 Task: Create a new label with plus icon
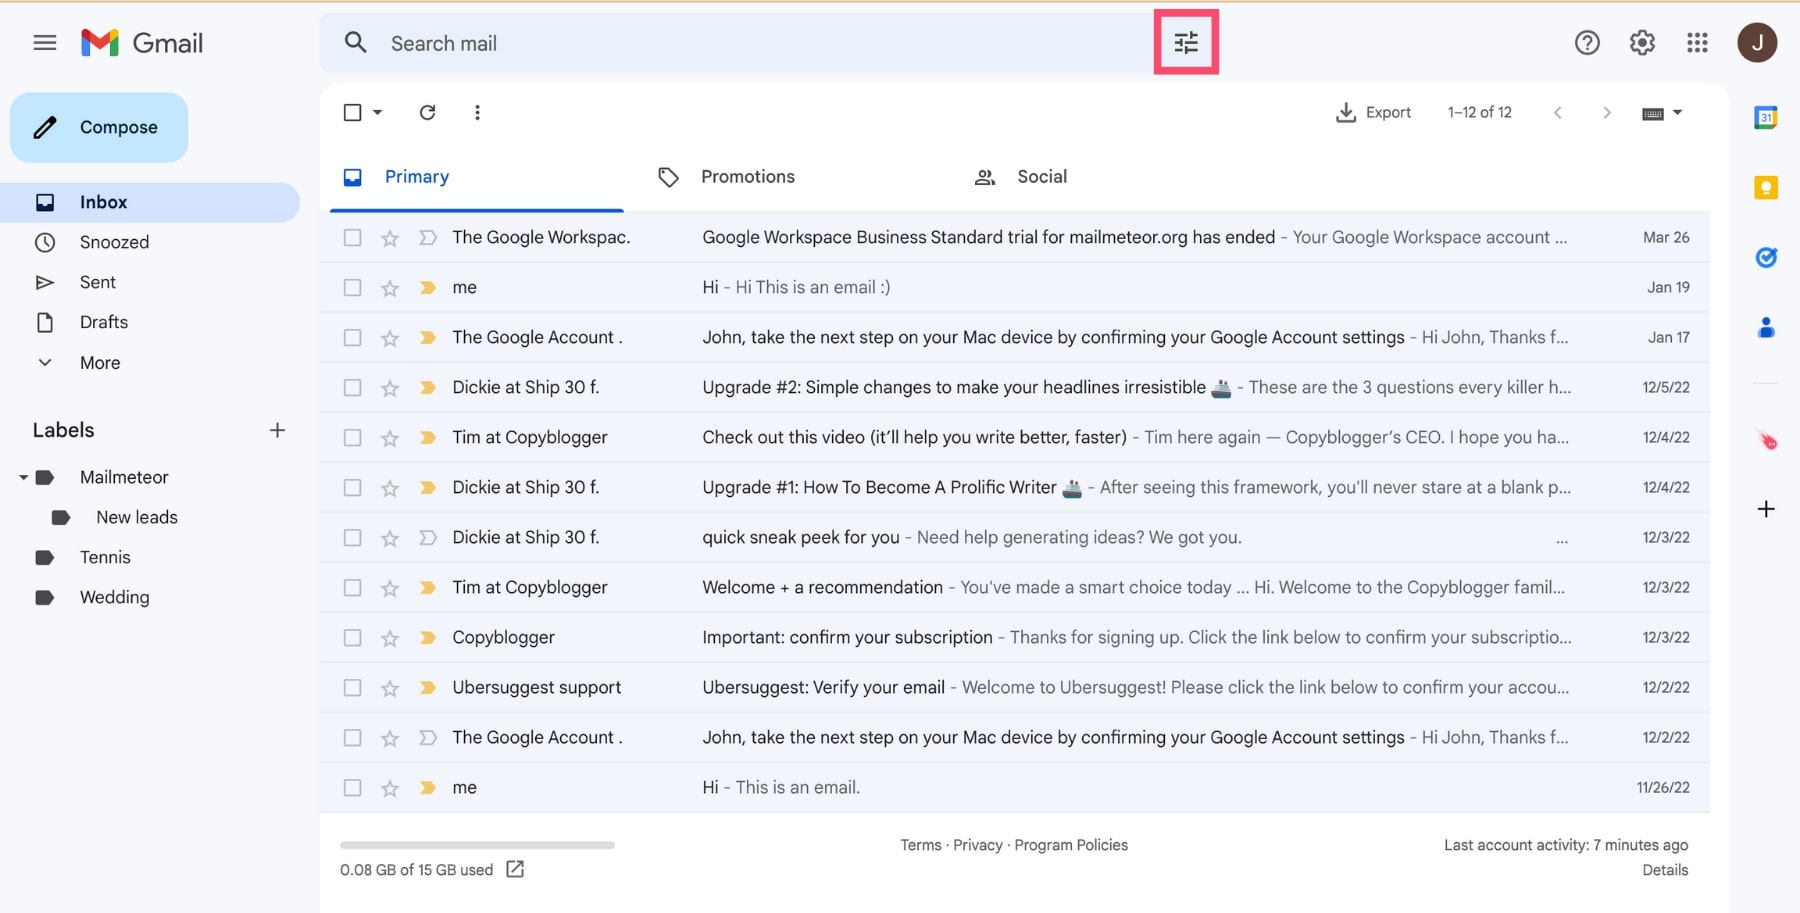(x=277, y=430)
